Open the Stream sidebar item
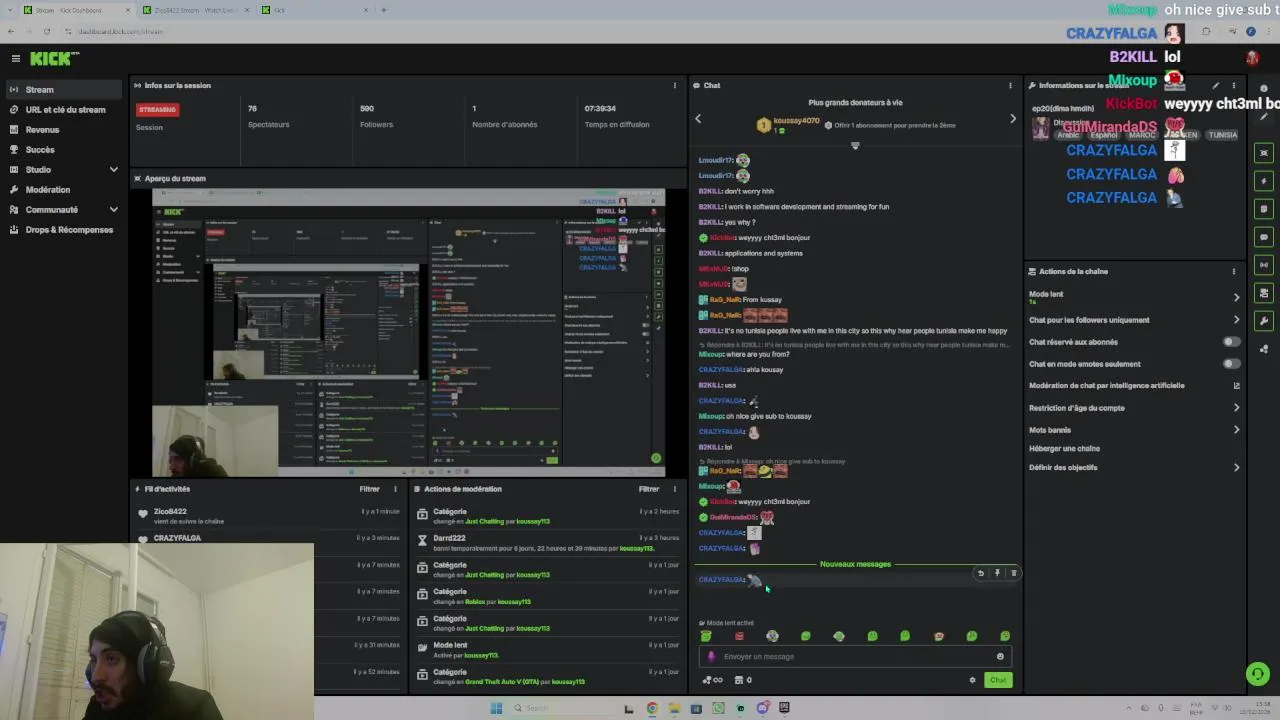The width and height of the screenshot is (1280, 720). (62, 90)
